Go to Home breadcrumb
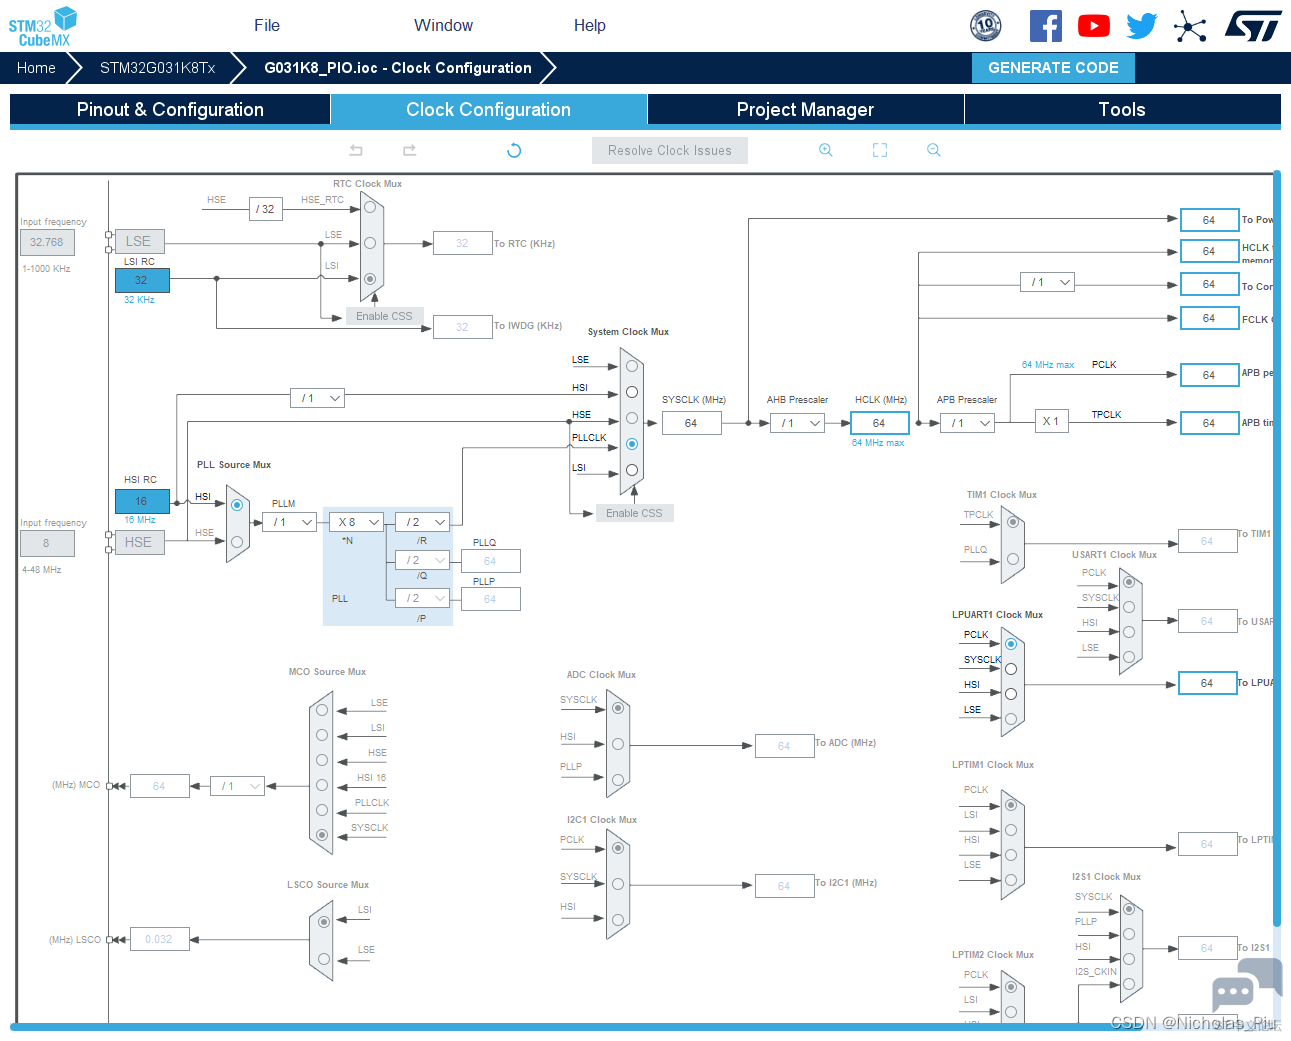 [x=36, y=68]
